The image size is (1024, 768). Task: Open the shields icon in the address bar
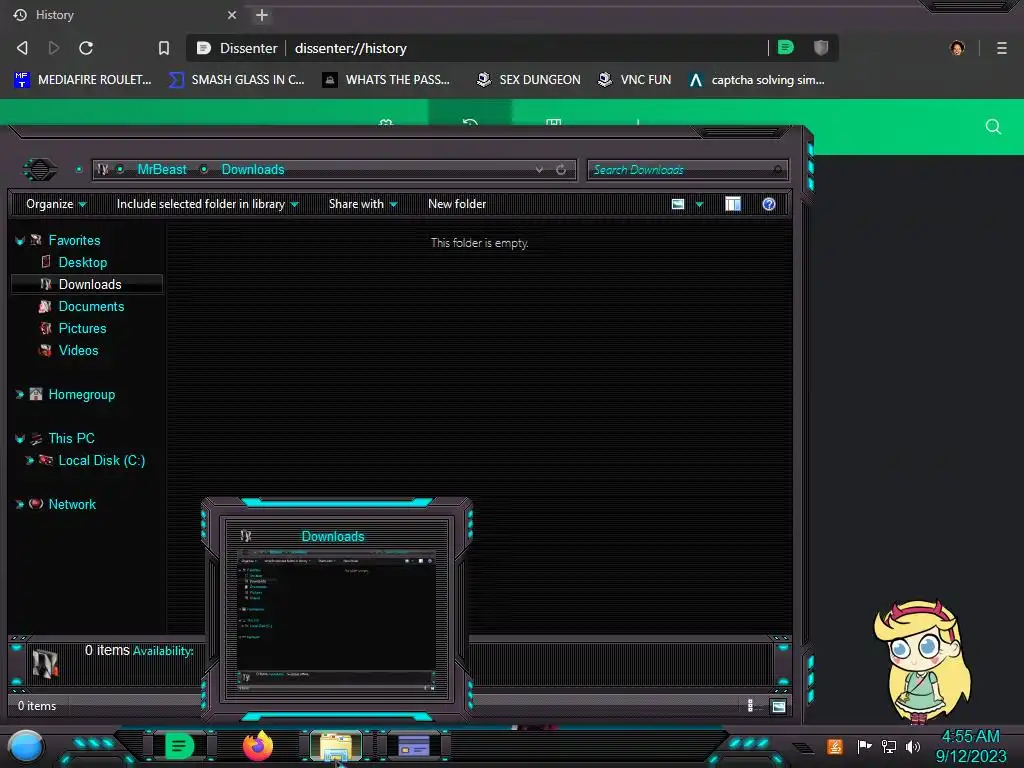(821, 47)
